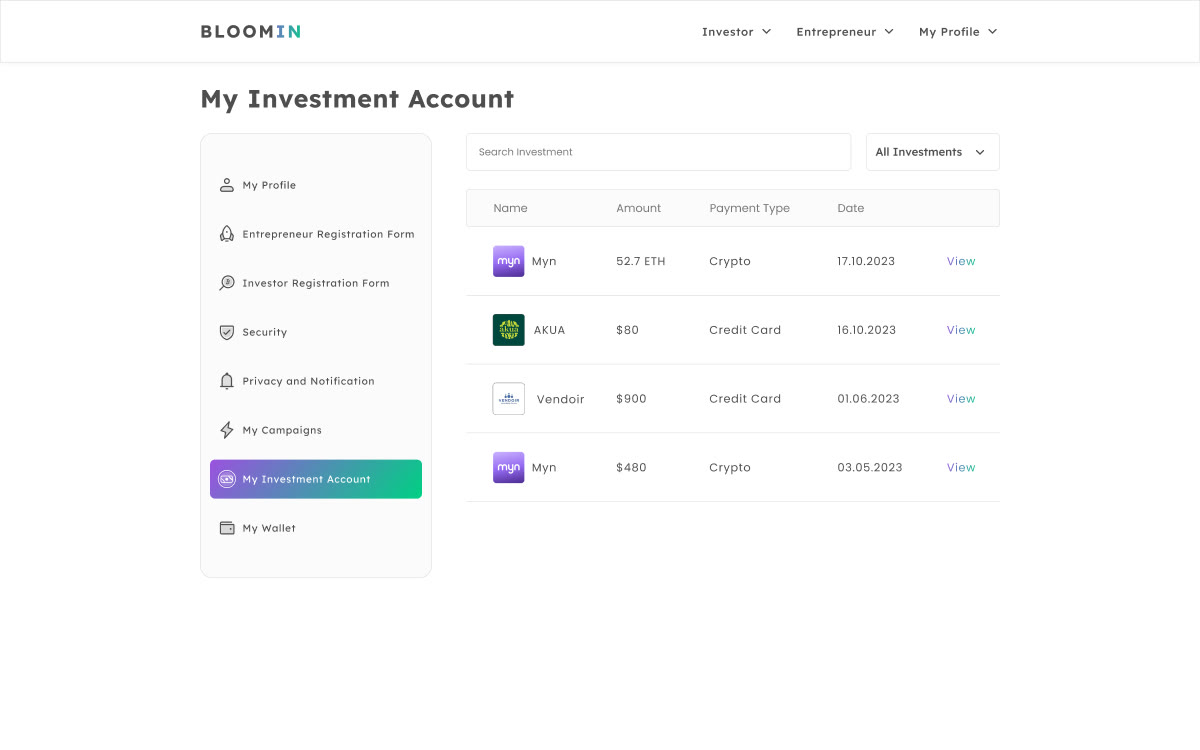Click the chevron next to Entrepreneur
Screen dimensions: 1200x750
point(888,32)
